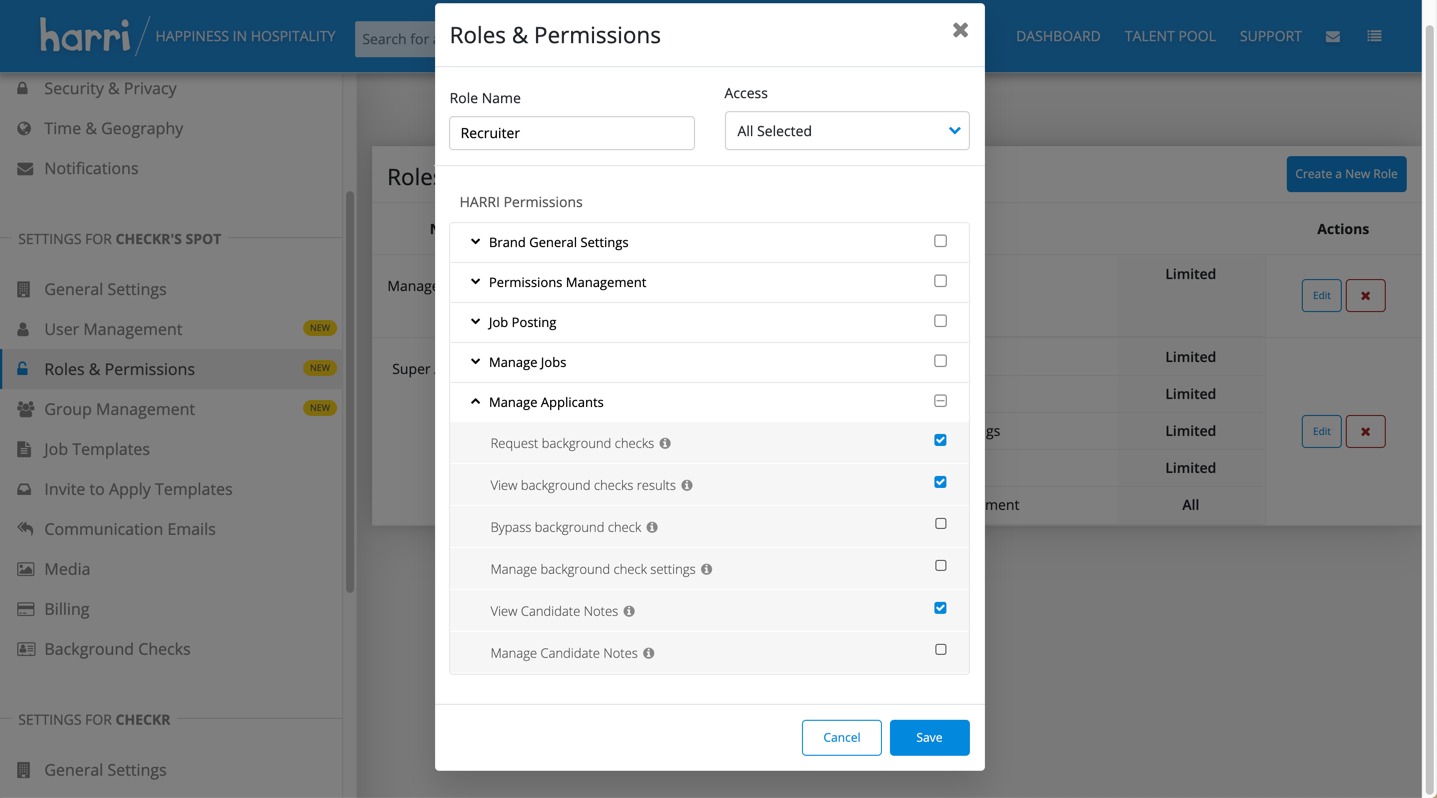The width and height of the screenshot is (1437, 798).
Task: Click the card icon for Billing
Action: tap(25, 609)
